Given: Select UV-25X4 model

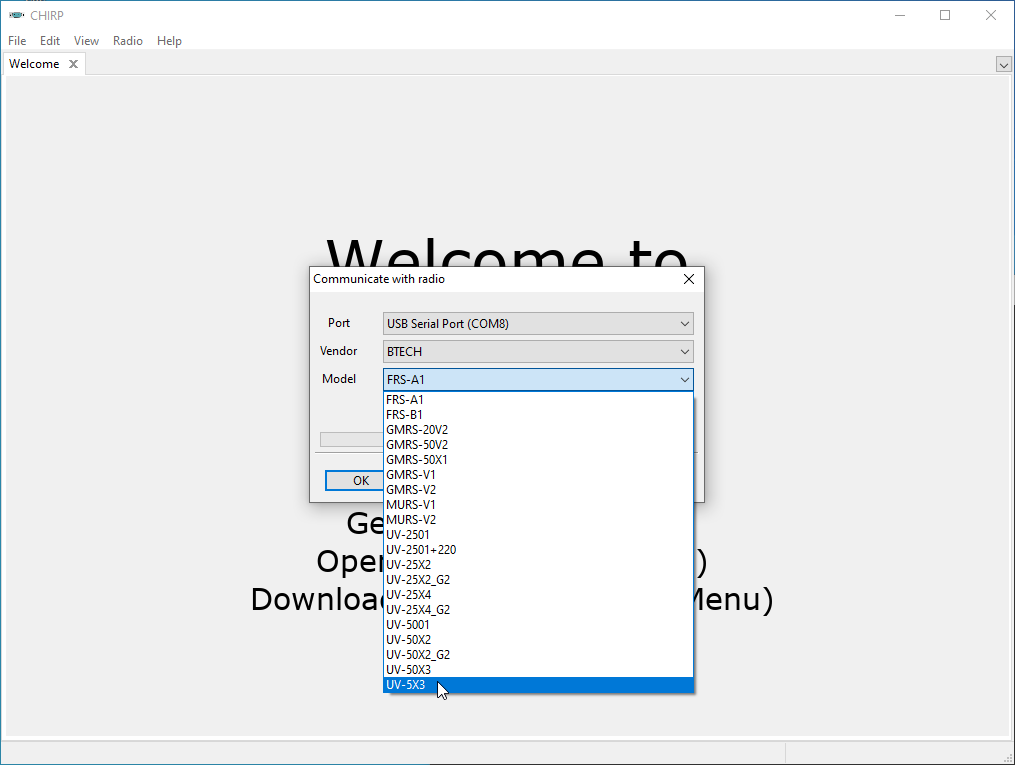Looking at the screenshot, I should [539, 595].
